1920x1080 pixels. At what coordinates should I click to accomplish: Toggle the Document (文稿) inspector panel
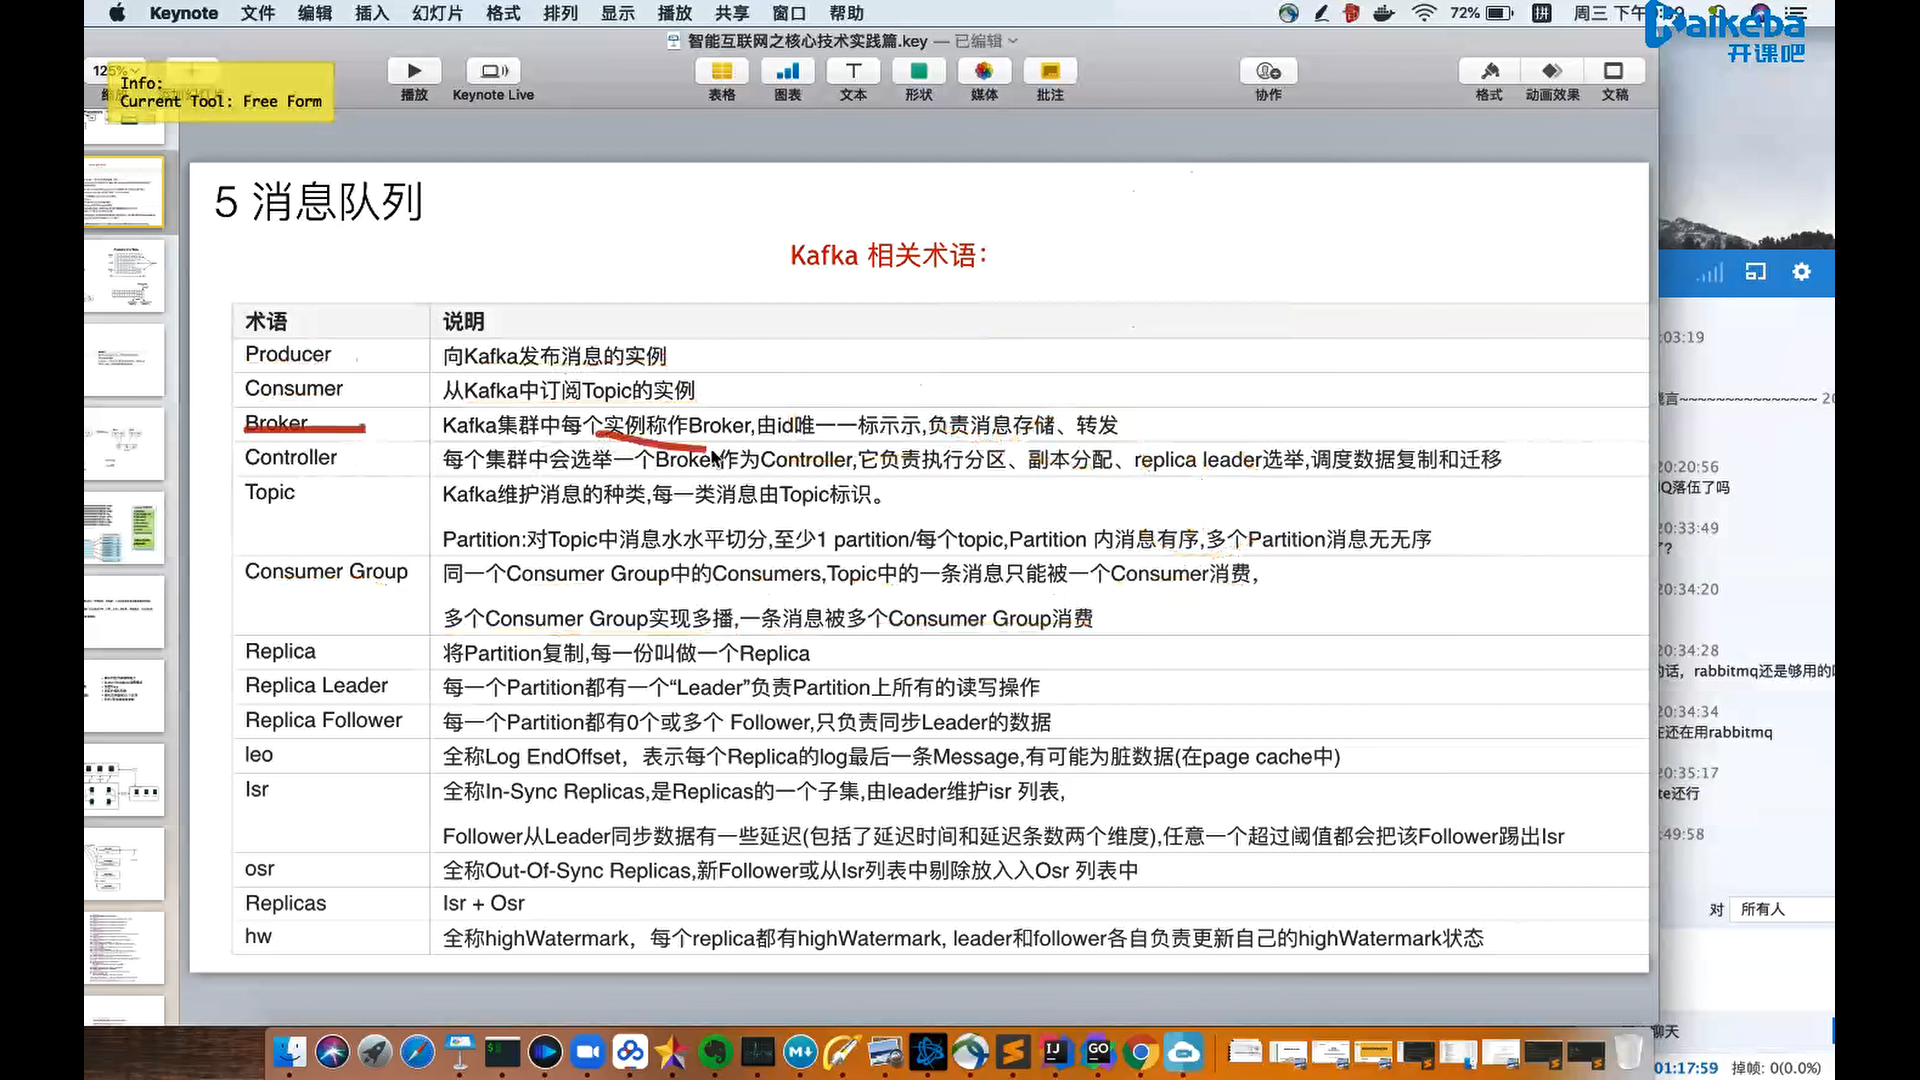tap(1614, 71)
